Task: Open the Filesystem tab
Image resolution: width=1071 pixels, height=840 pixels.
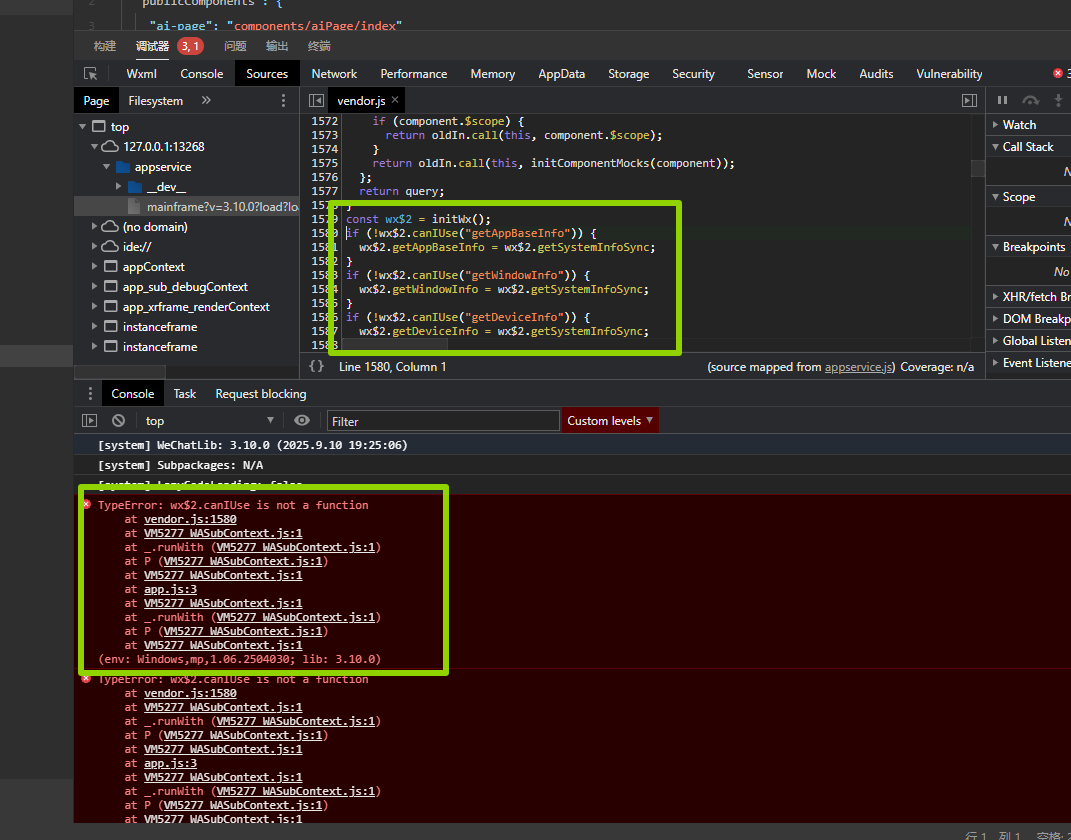Action: click(155, 101)
